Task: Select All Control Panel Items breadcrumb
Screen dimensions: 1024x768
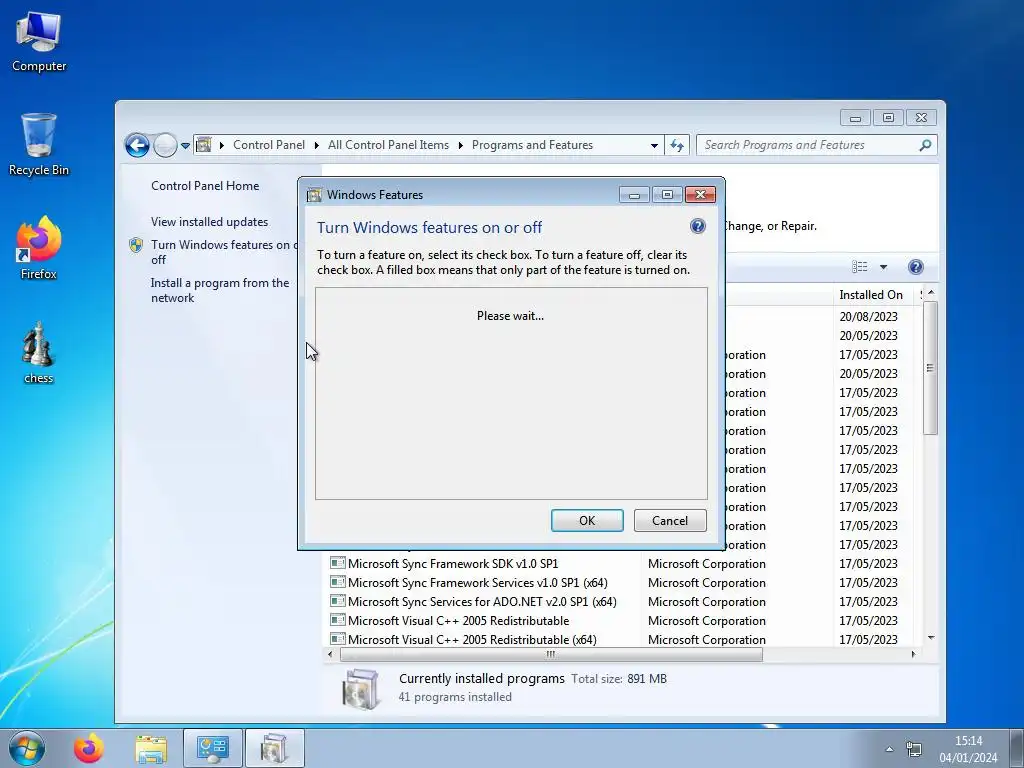Action: click(388, 145)
